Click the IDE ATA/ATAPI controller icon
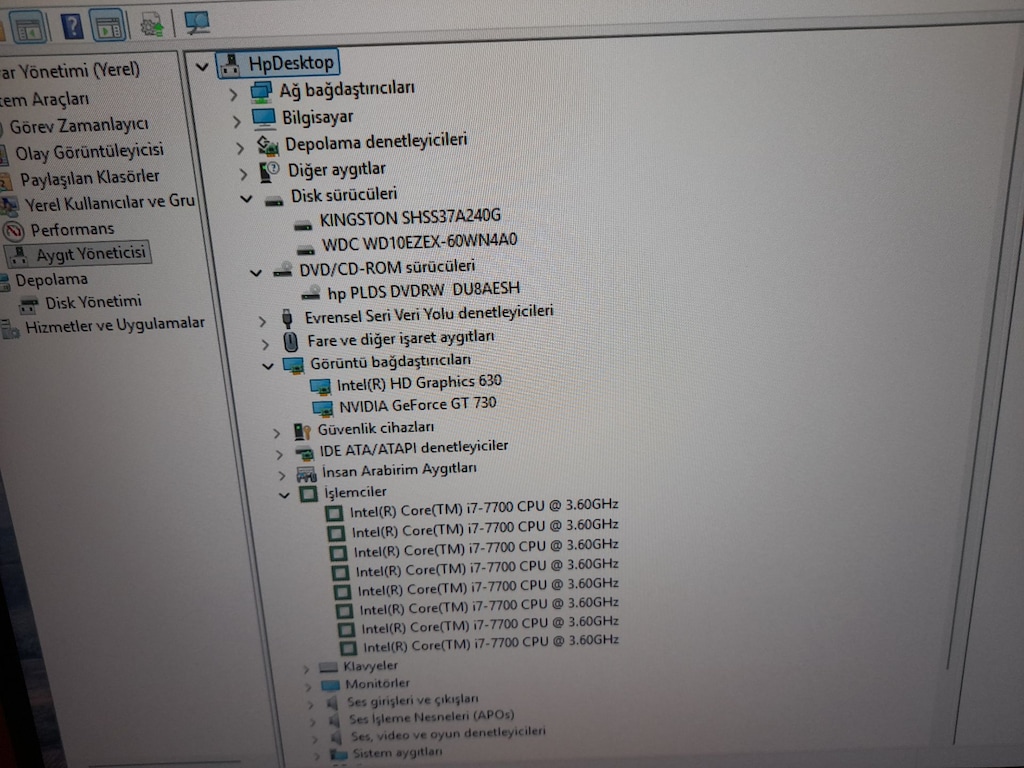The height and width of the screenshot is (768, 1024). point(304,452)
